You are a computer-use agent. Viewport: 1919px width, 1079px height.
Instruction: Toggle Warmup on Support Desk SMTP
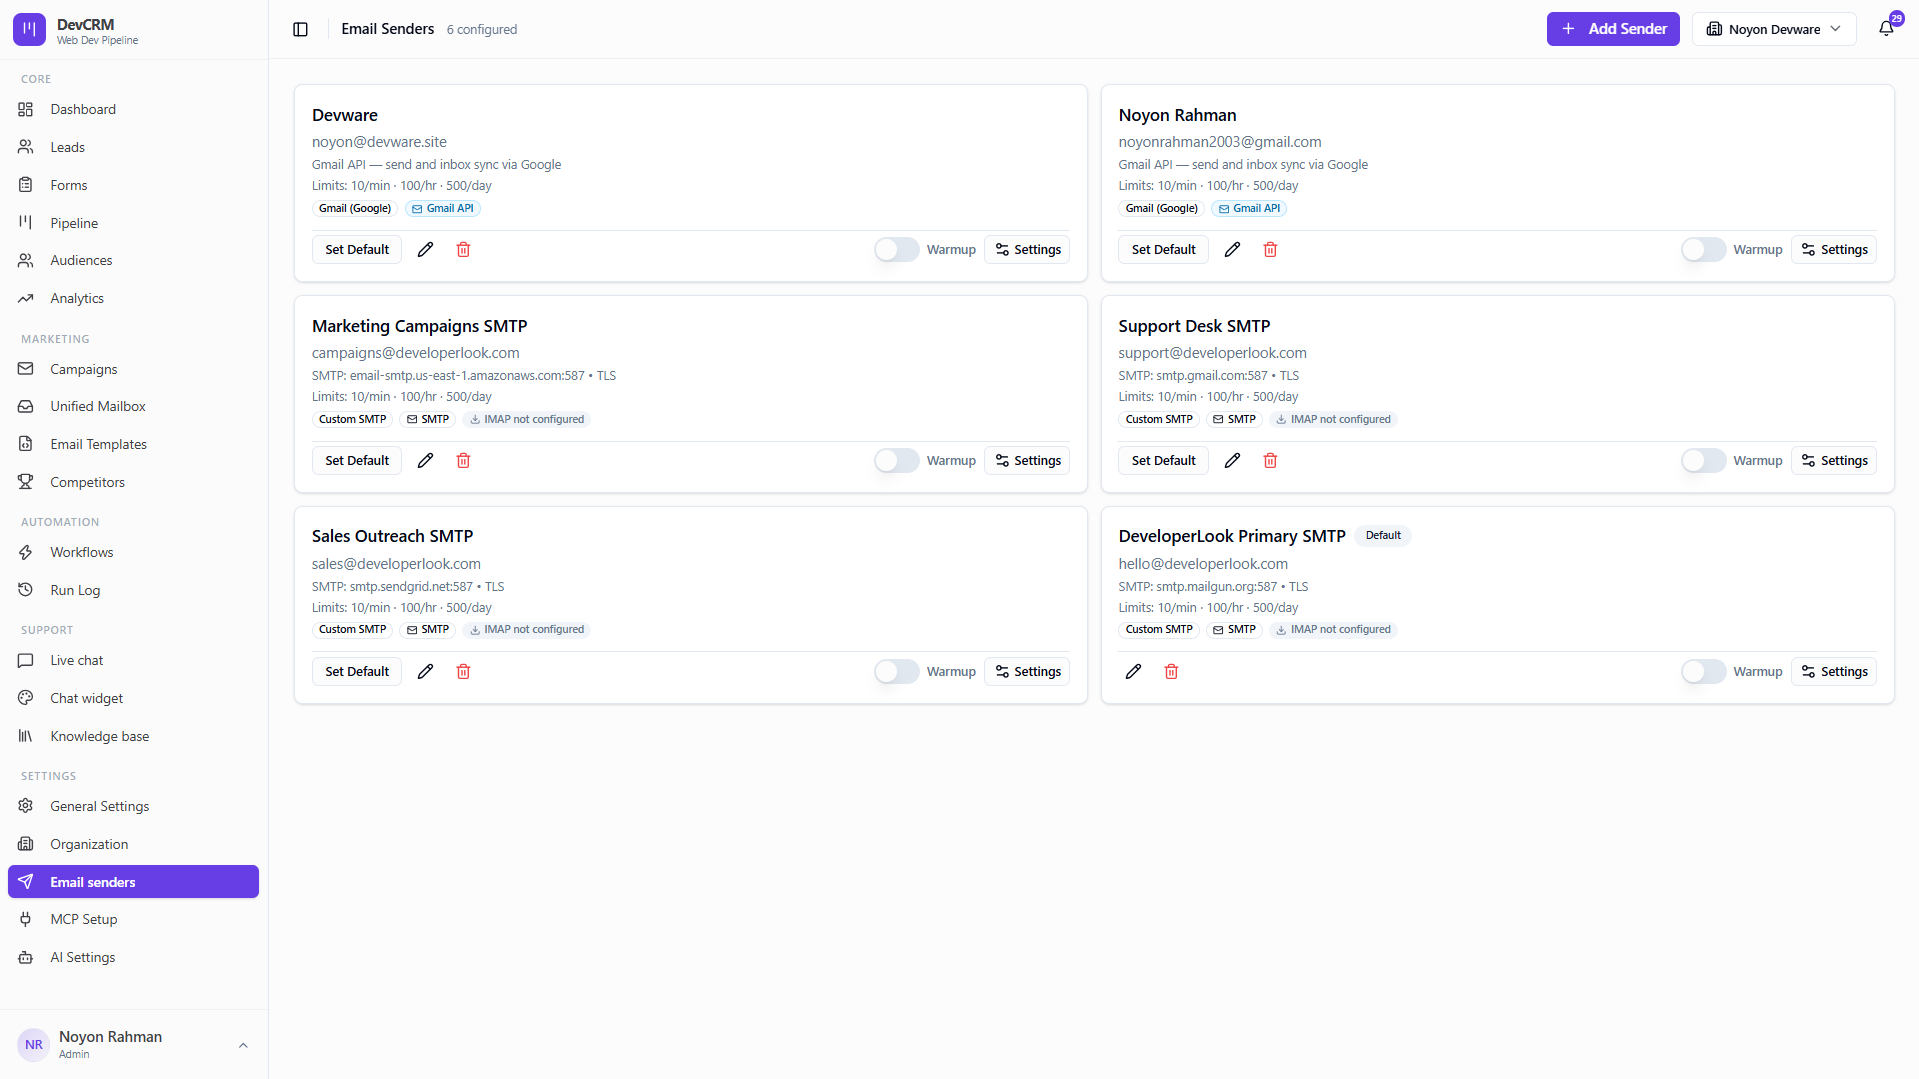coord(1703,461)
